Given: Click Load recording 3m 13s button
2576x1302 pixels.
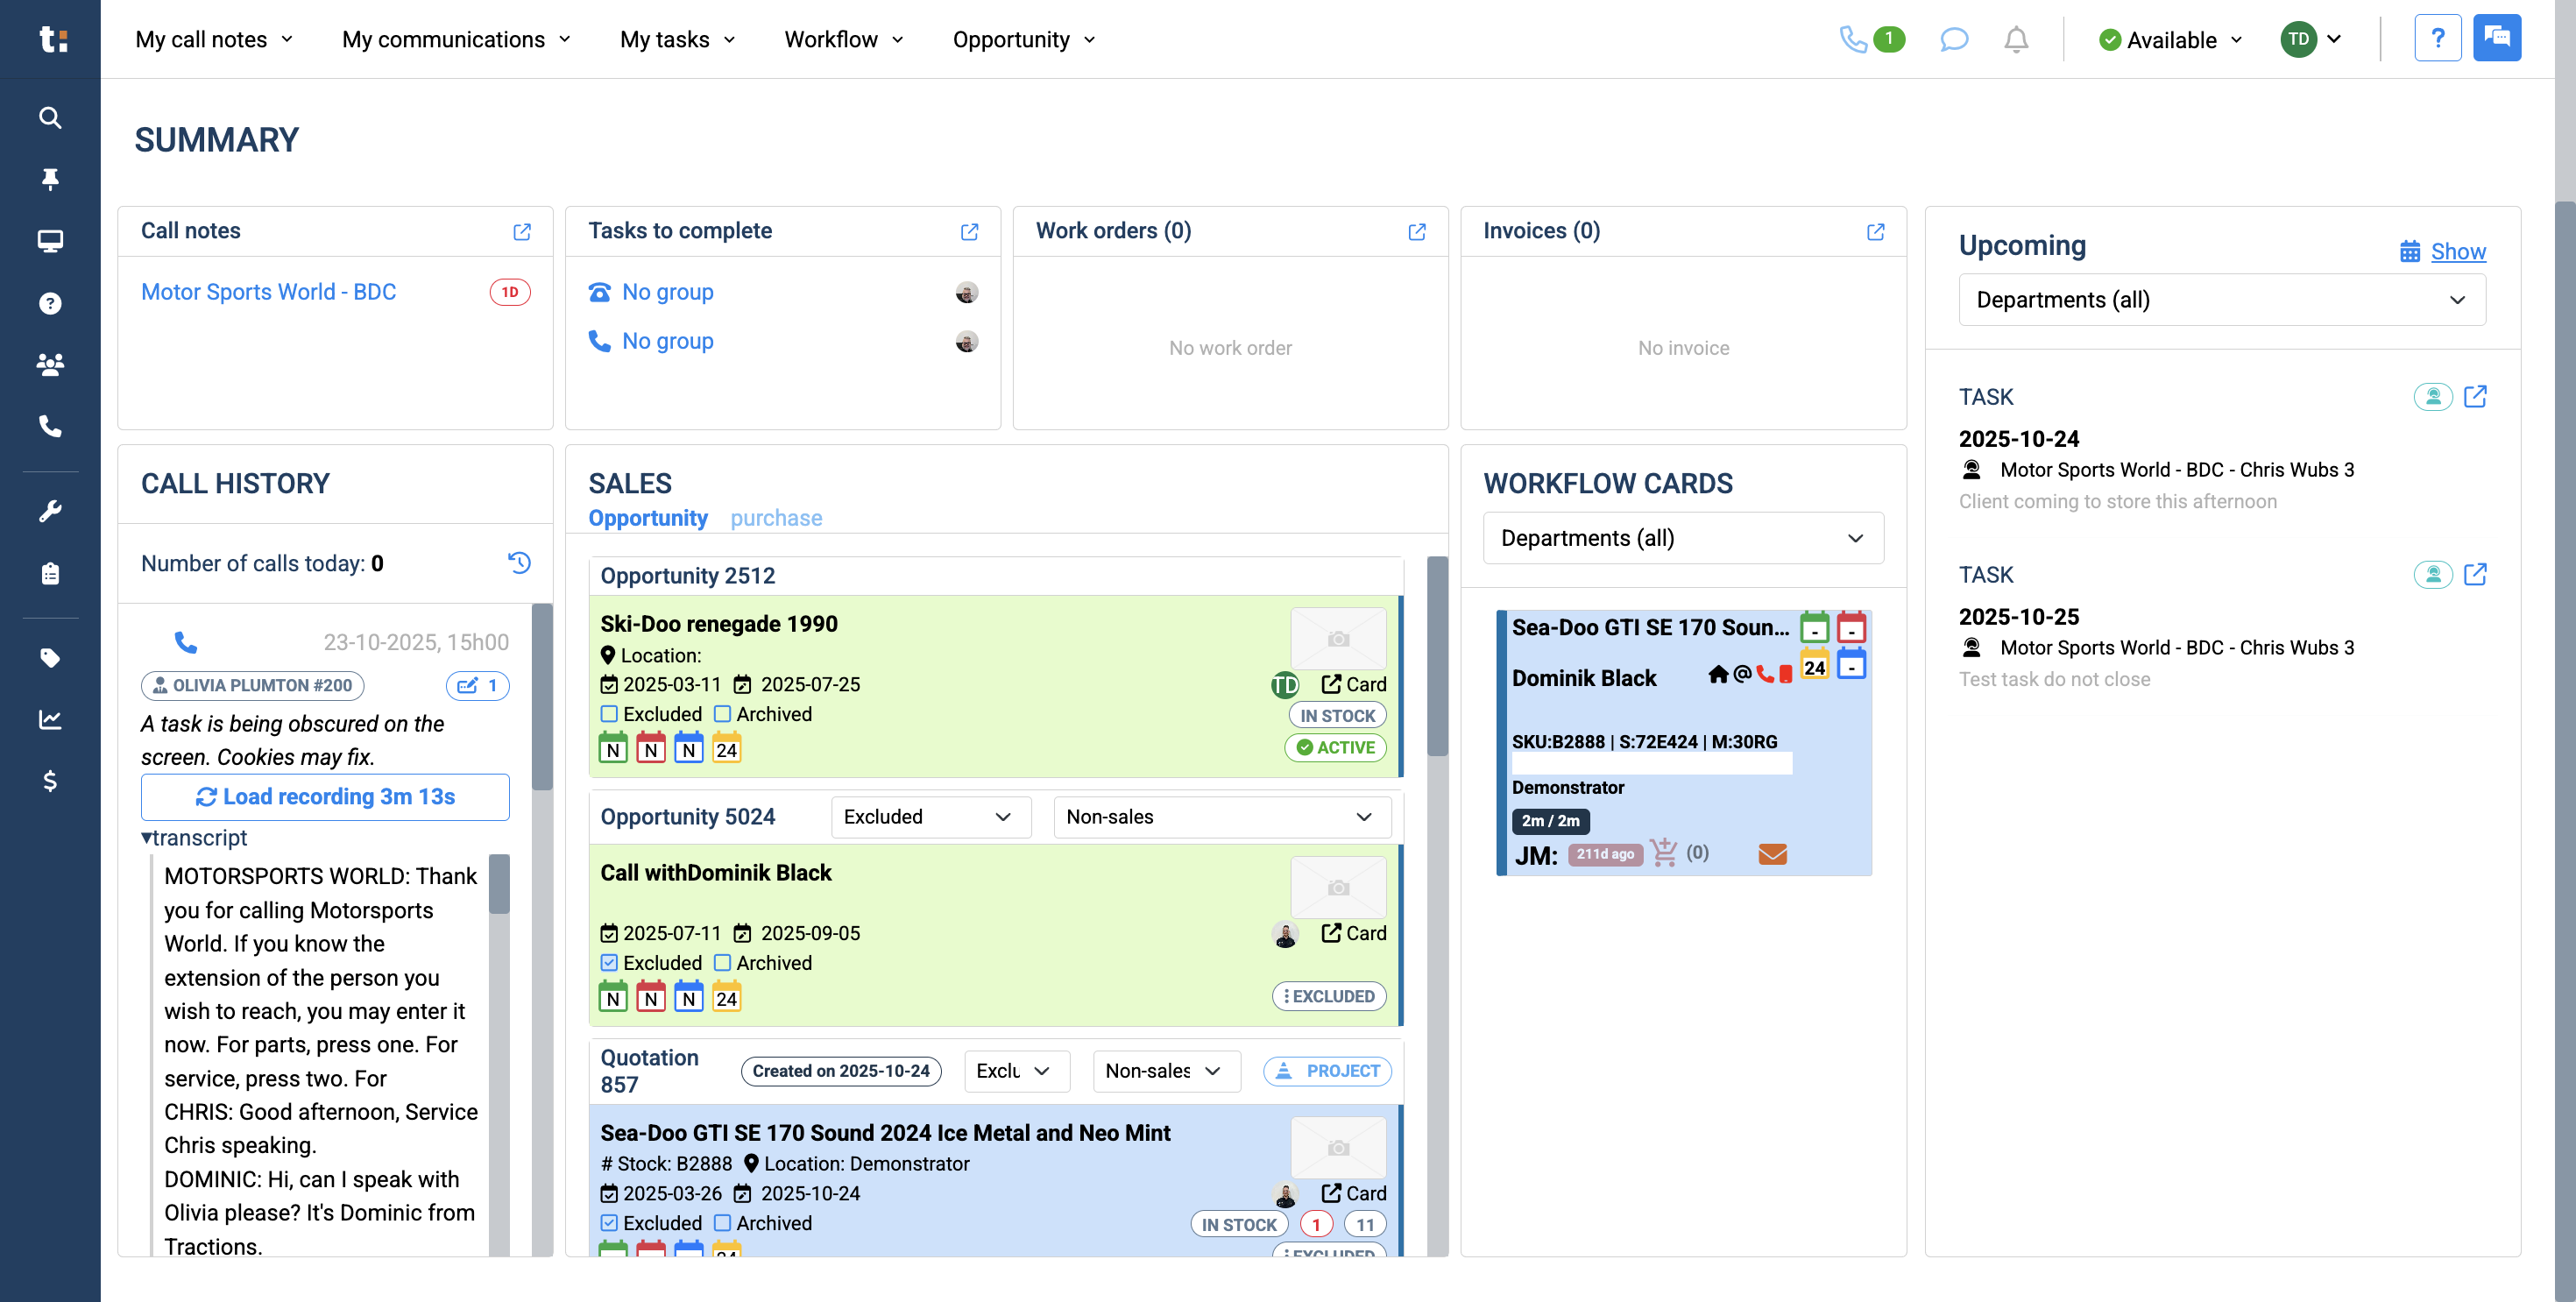Looking at the screenshot, I should pyautogui.click(x=325, y=797).
